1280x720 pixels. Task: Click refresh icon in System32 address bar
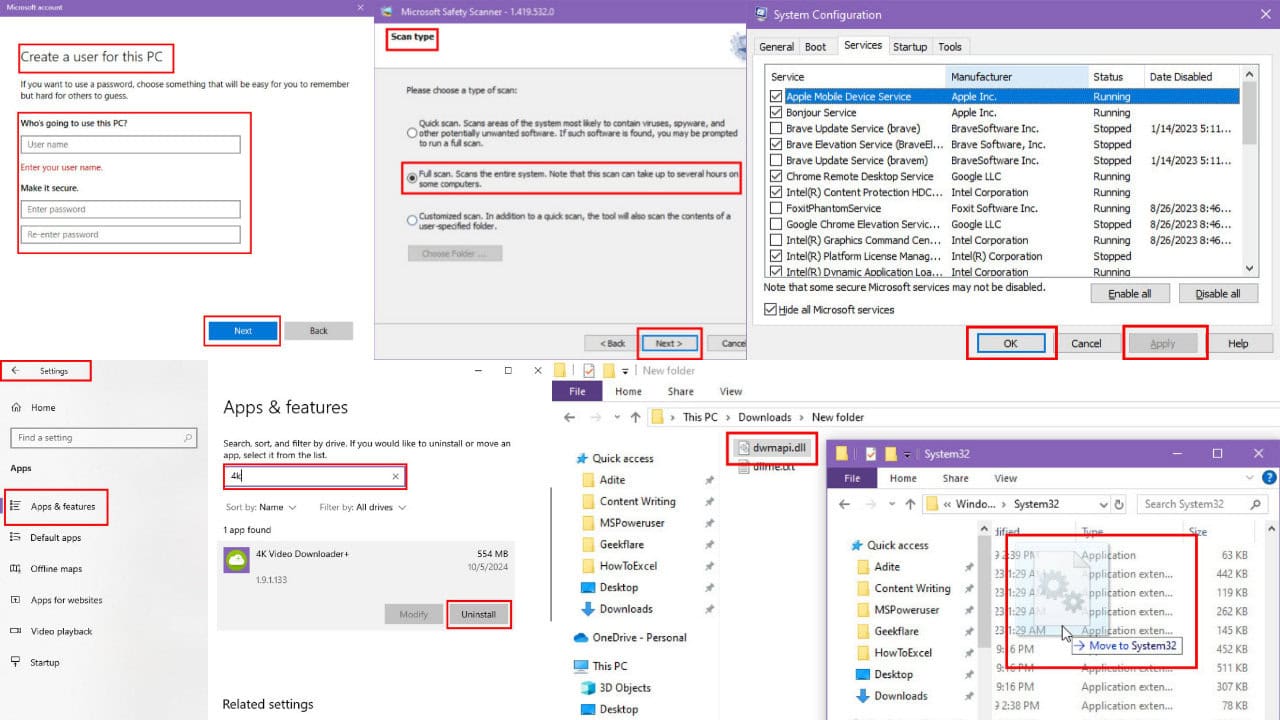[x=1119, y=504]
